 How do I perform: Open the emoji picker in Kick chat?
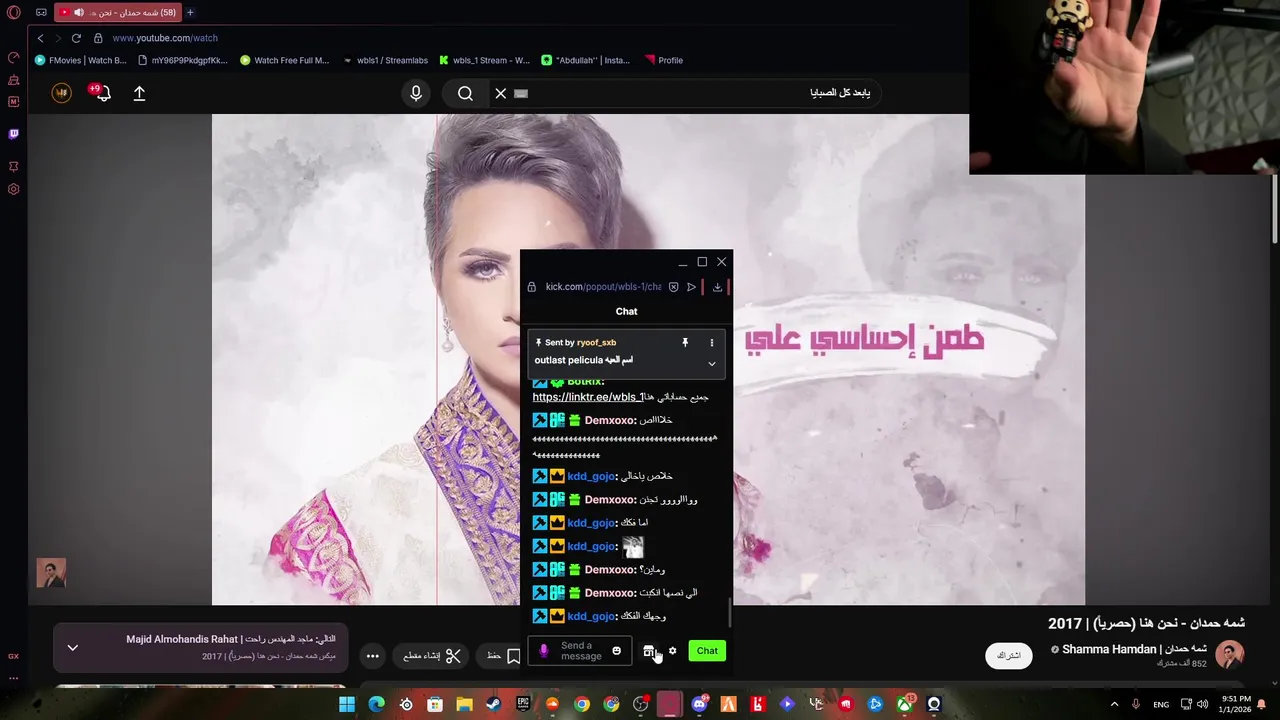[616, 651]
